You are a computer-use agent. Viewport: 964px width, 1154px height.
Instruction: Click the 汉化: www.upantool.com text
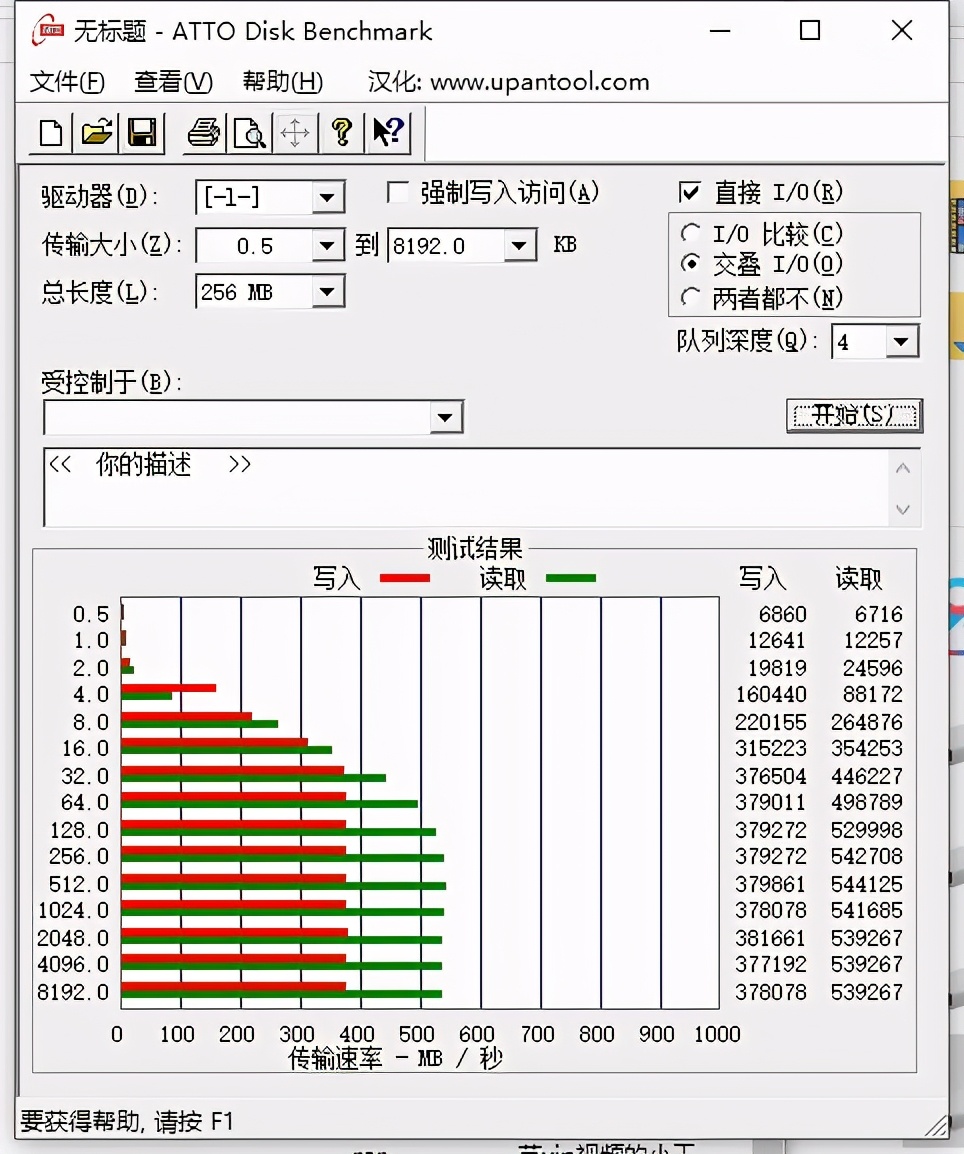point(508,82)
